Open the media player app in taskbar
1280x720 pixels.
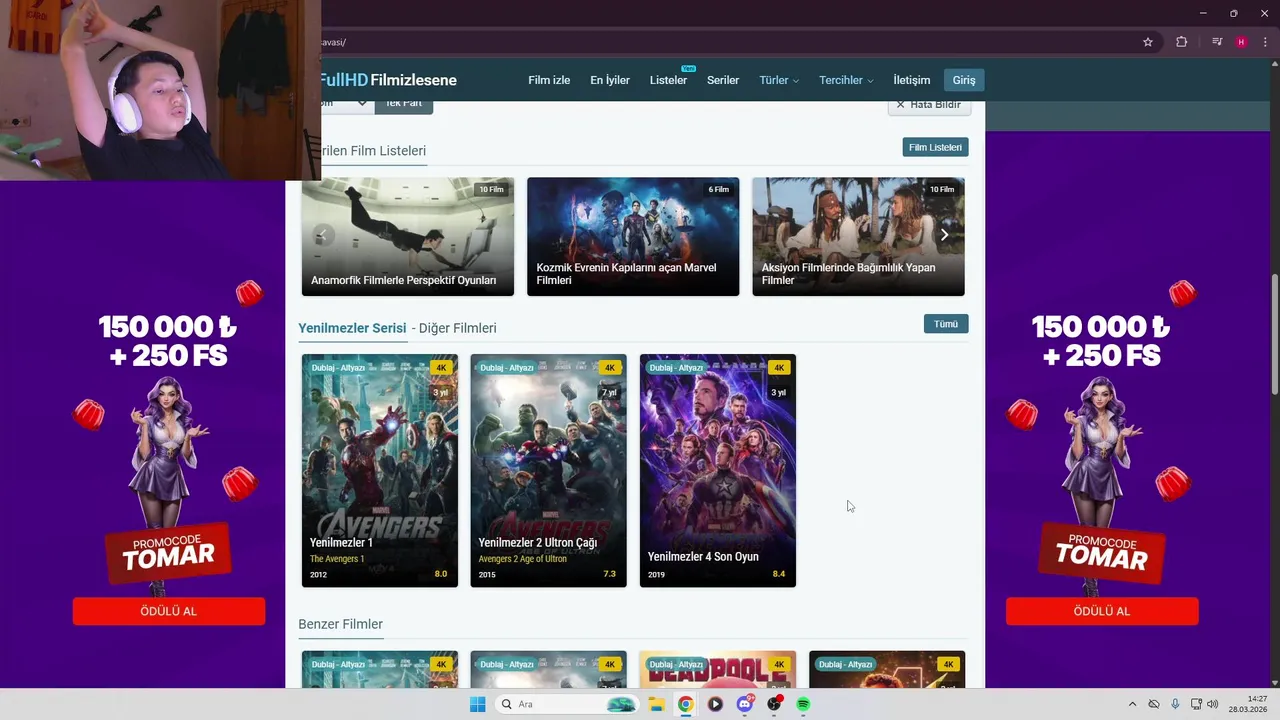(715, 704)
